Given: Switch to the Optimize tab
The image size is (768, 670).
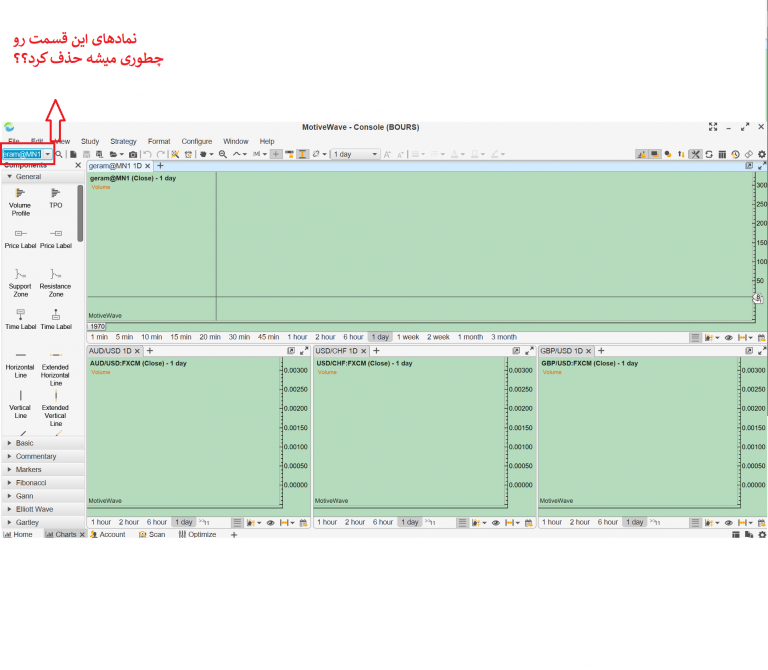Looking at the screenshot, I should coord(197,534).
